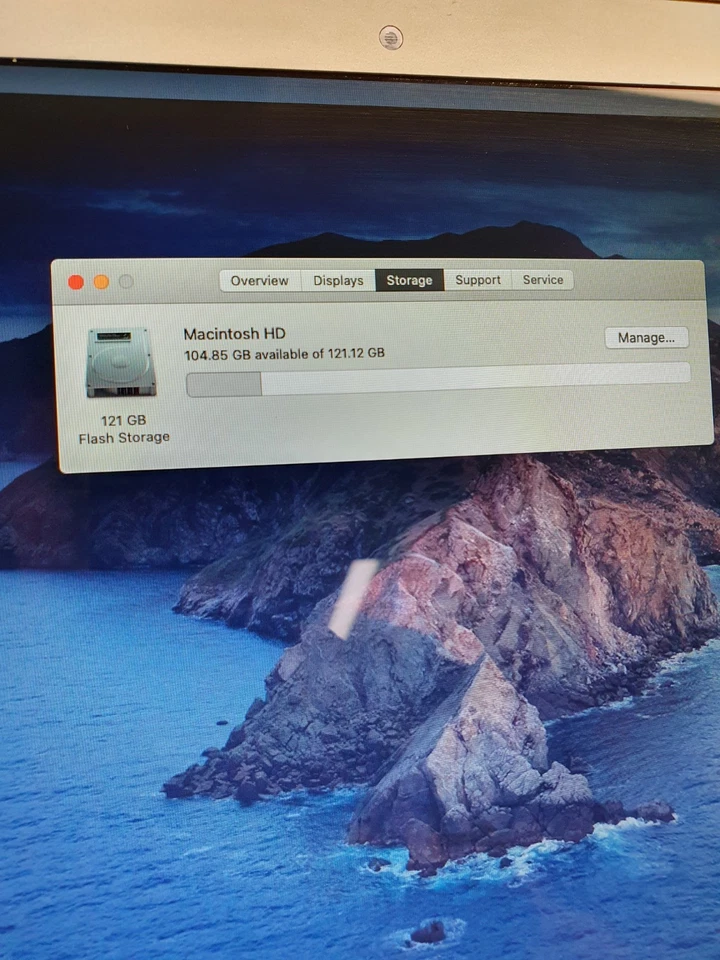Switch to the Overview tab
Viewport: 720px width, 960px height.
260,281
